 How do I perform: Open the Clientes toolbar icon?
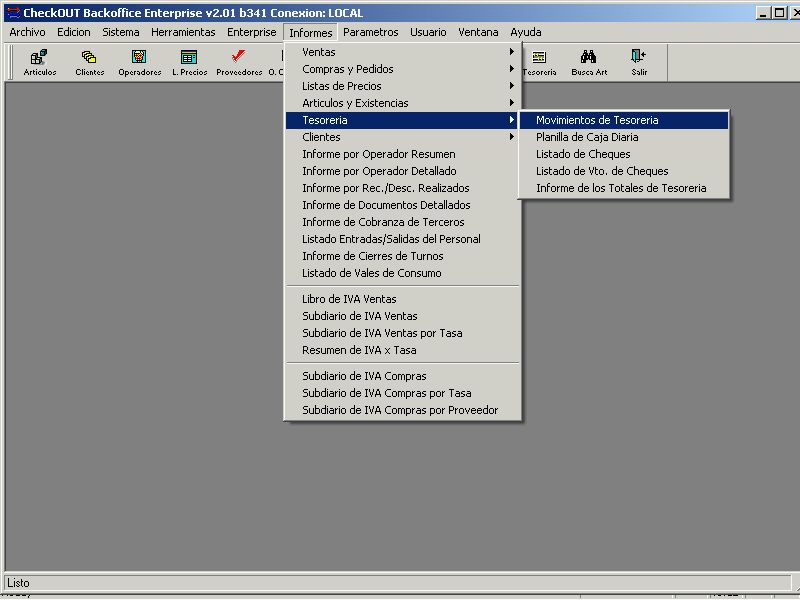89,62
